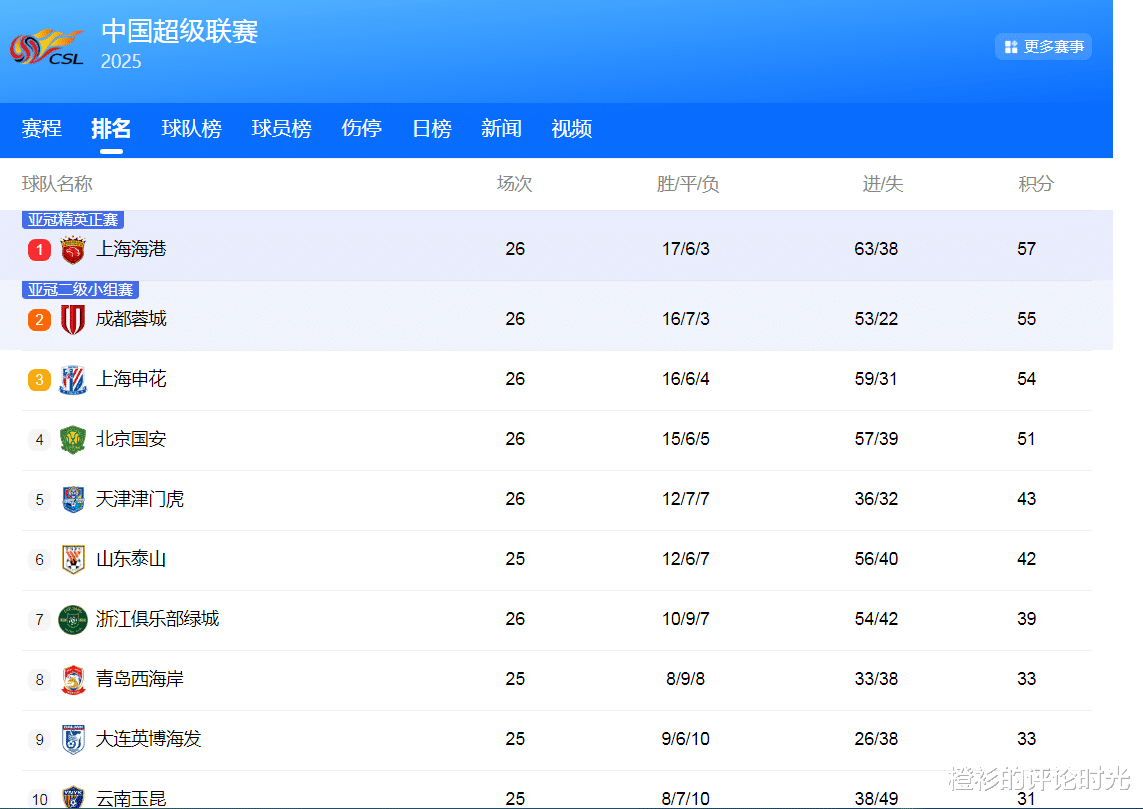This screenshot has width=1143, height=809.
Task: Click the Yunnan Yukun (云南玉昆) team crest
Action: tap(73, 797)
